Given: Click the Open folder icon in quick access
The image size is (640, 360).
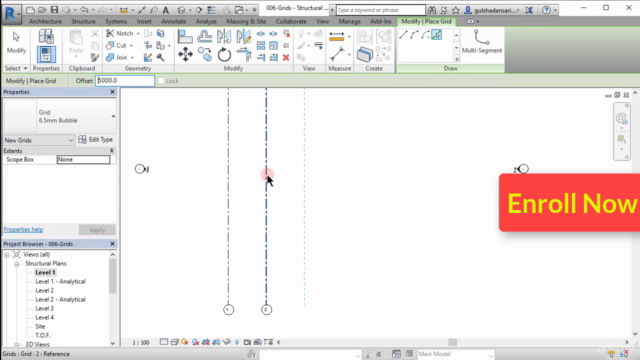Looking at the screenshot, I should [x=42, y=10].
